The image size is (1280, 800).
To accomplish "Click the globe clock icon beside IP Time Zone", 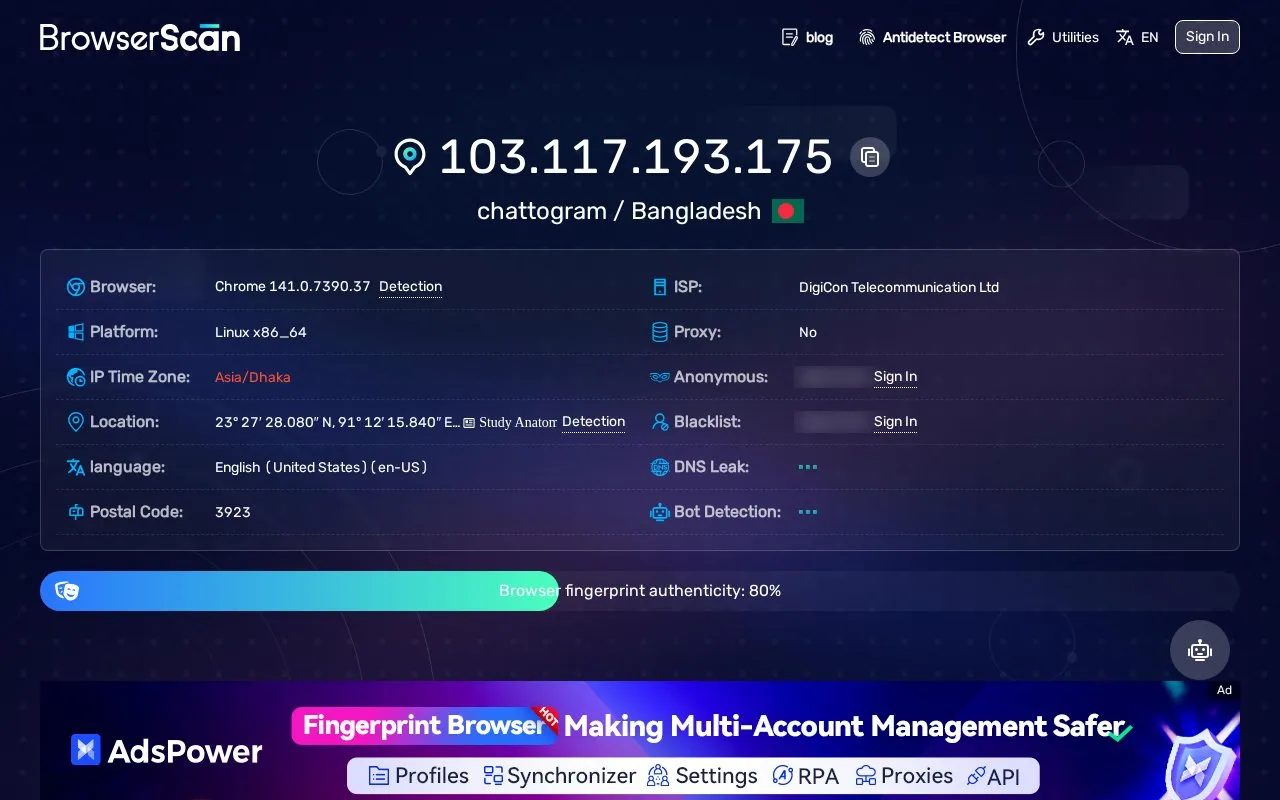I will [x=75, y=377].
